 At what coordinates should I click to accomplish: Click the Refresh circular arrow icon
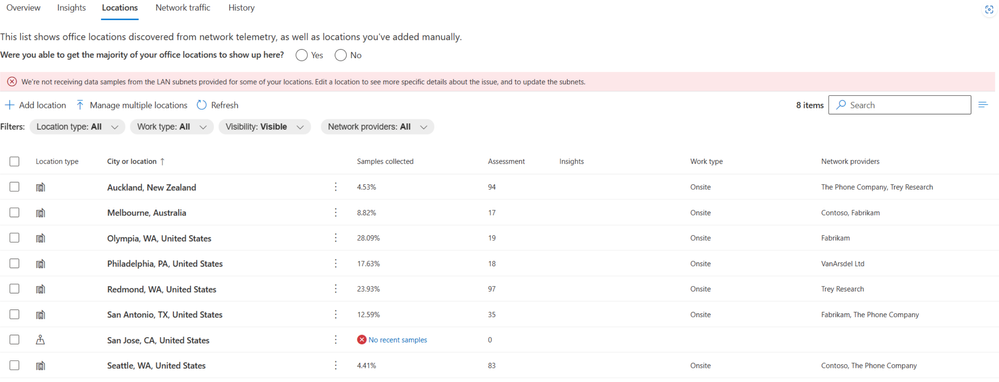point(201,105)
